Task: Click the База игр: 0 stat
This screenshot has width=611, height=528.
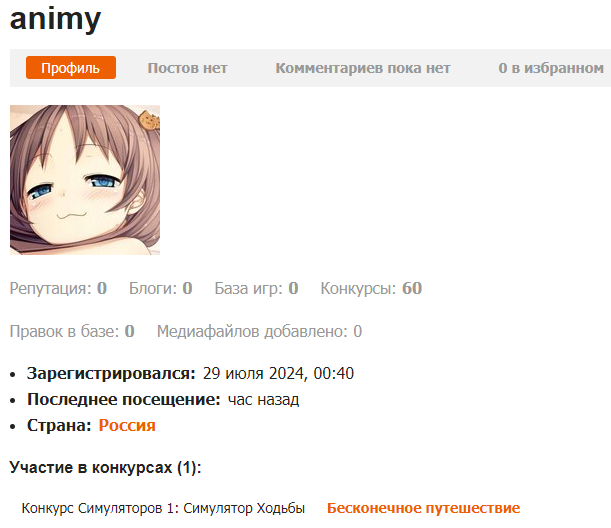Action: 256,288
